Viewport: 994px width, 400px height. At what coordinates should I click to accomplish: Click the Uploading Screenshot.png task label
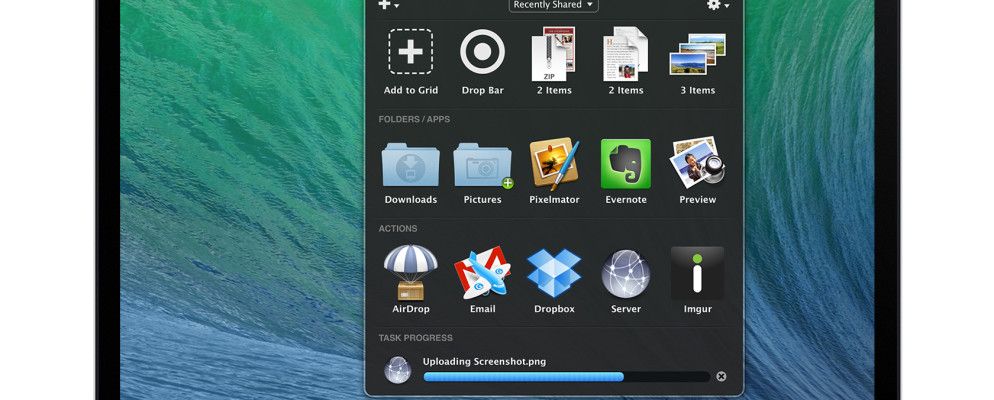(484, 361)
